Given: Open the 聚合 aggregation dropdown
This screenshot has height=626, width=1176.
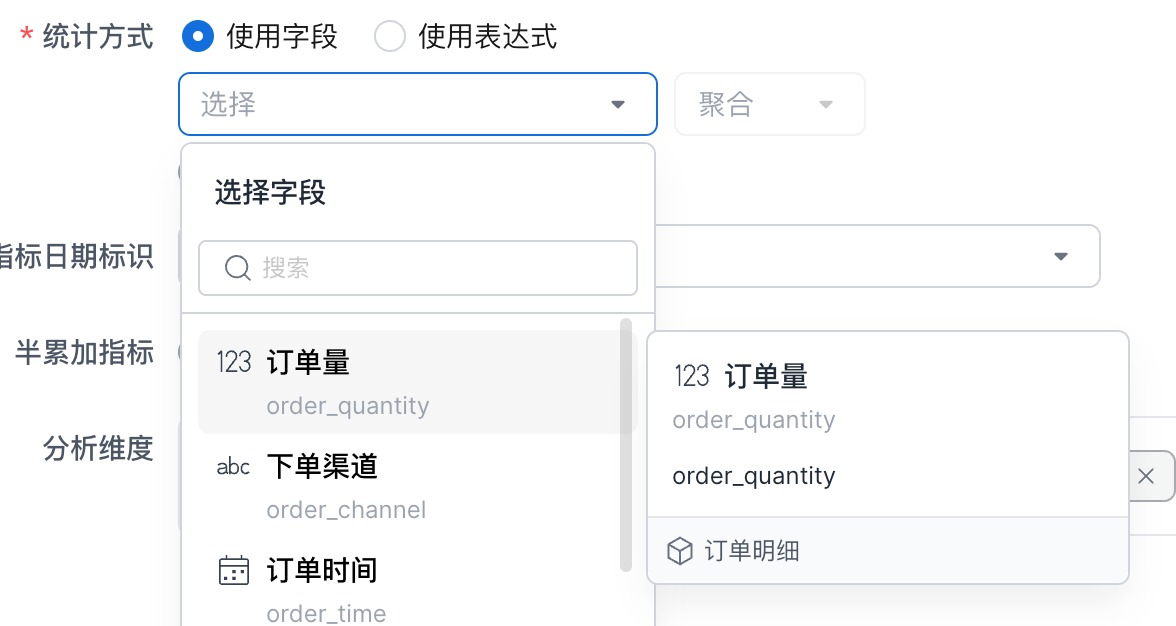Looking at the screenshot, I should pos(769,104).
